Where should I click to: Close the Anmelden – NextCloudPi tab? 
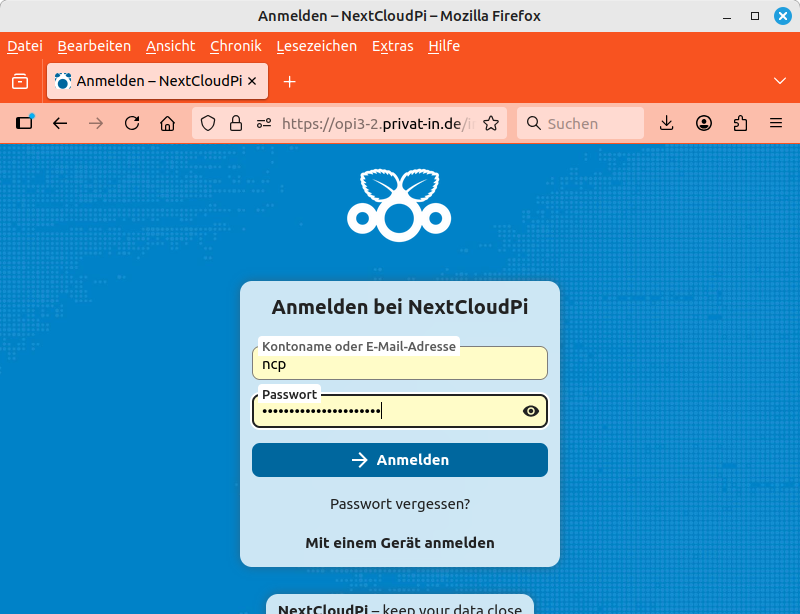(x=253, y=81)
